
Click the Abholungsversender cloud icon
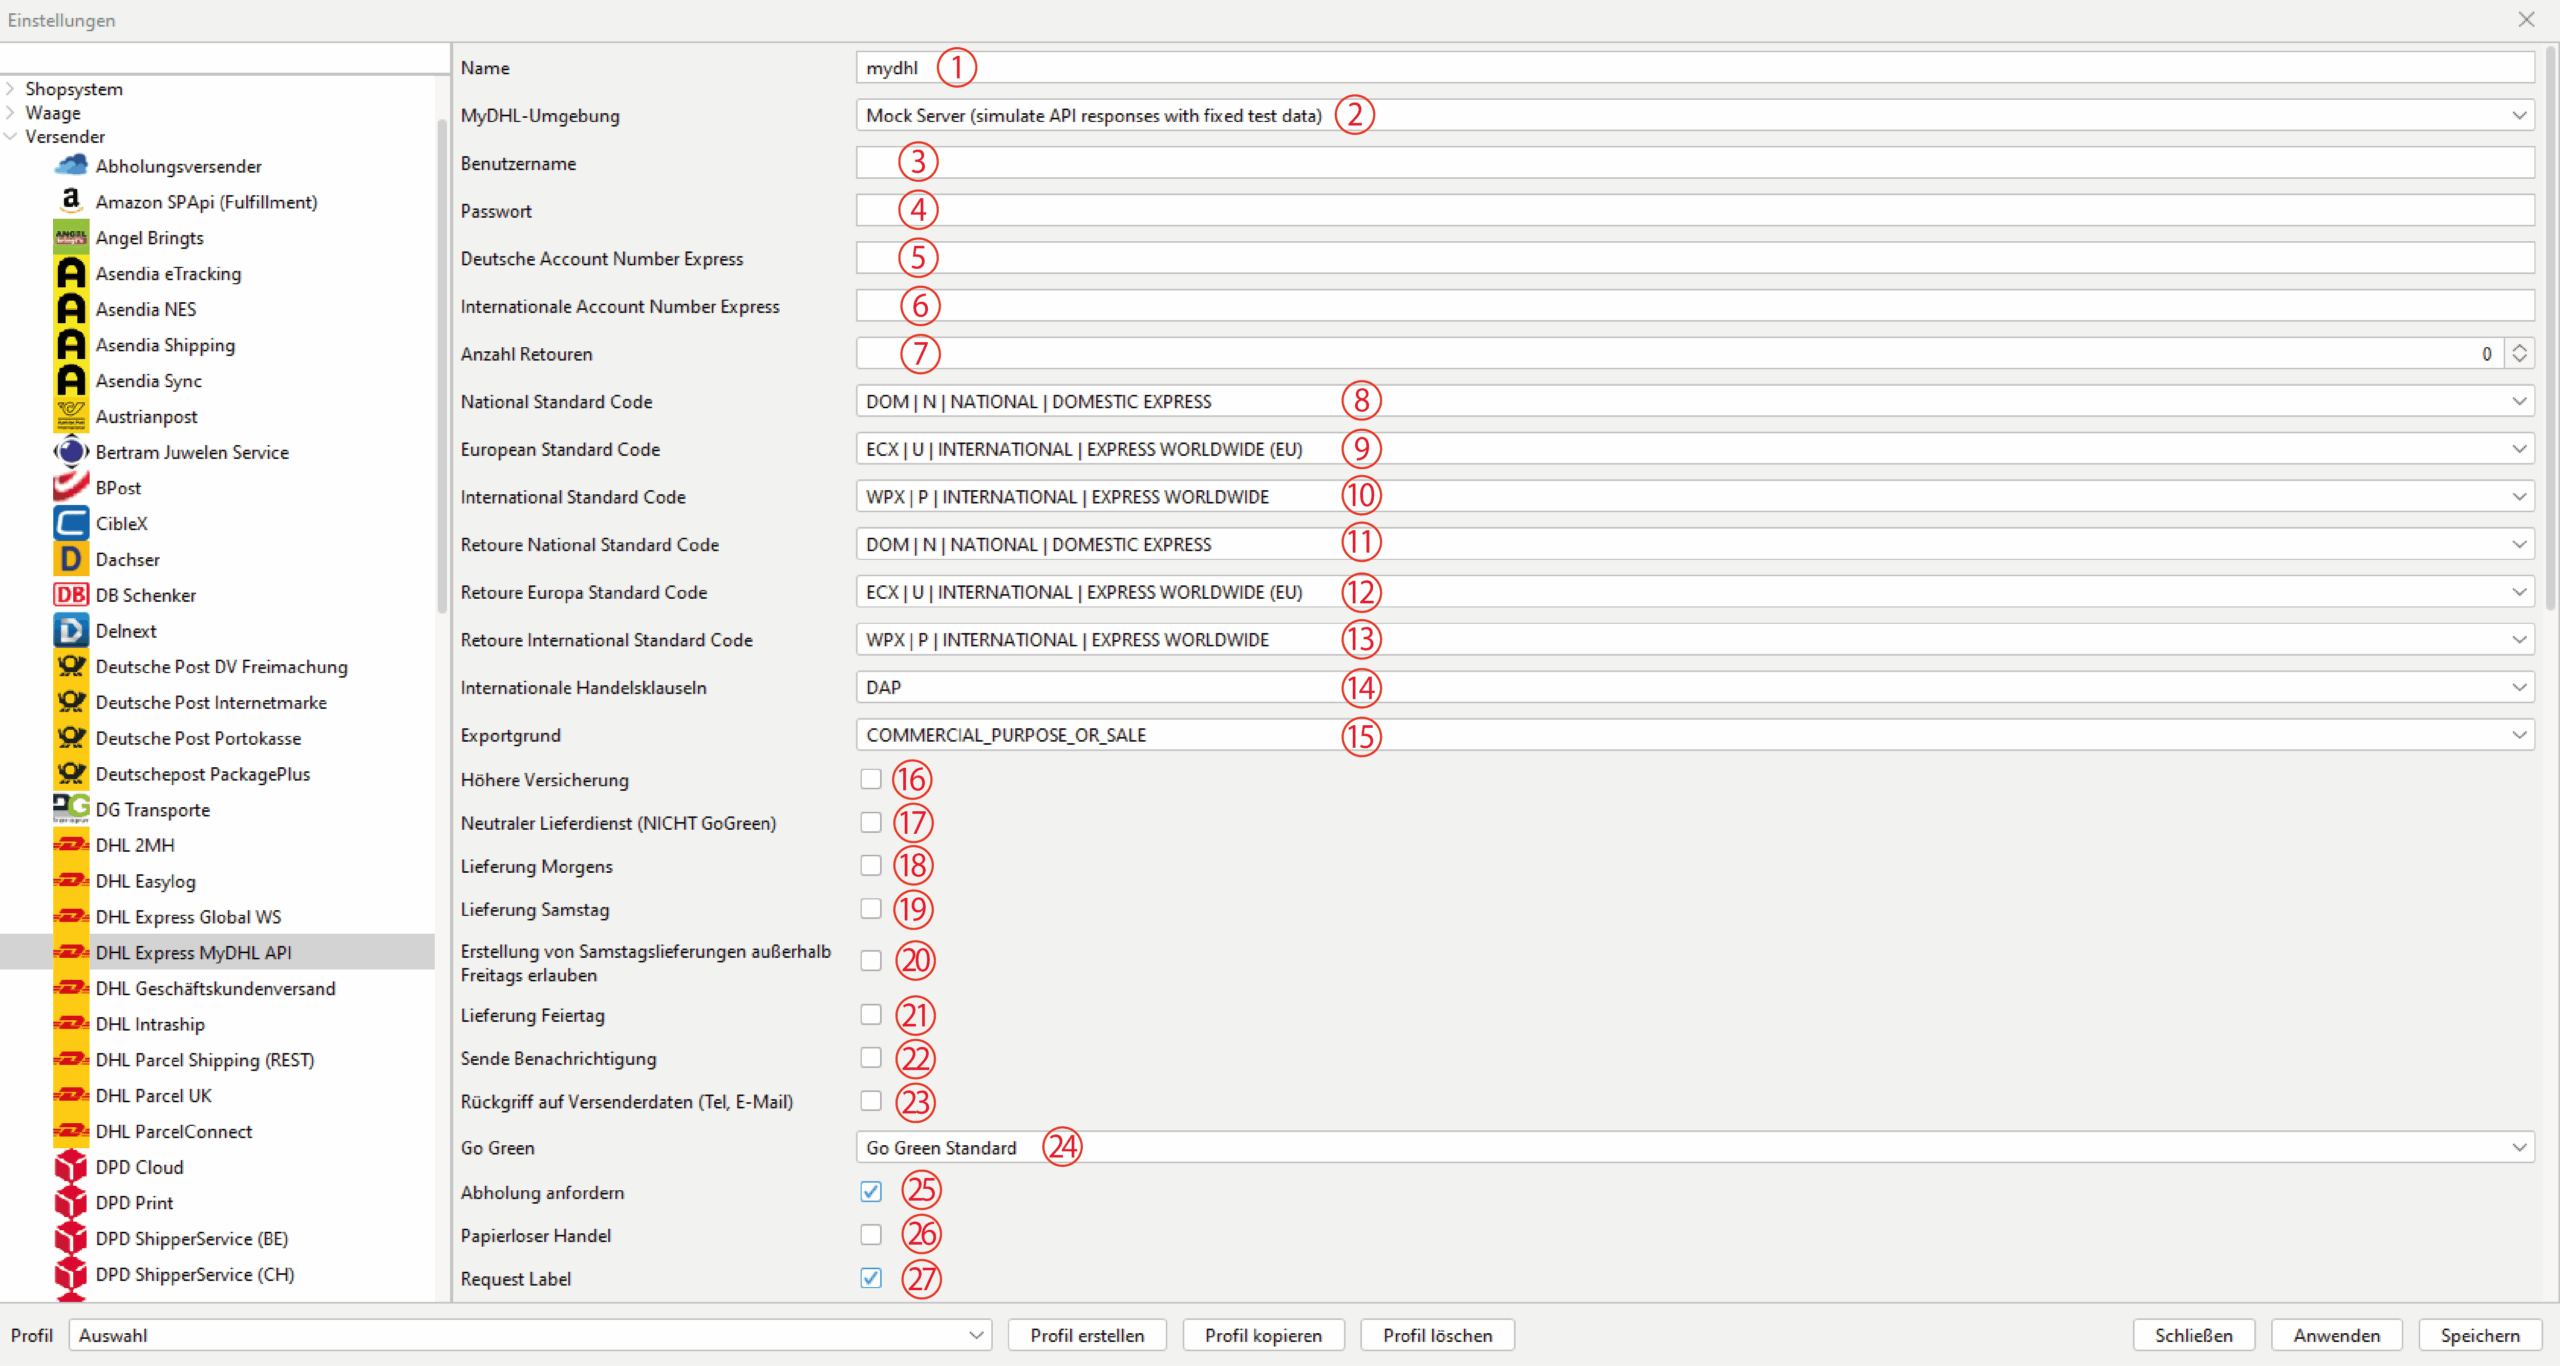point(71,165)
